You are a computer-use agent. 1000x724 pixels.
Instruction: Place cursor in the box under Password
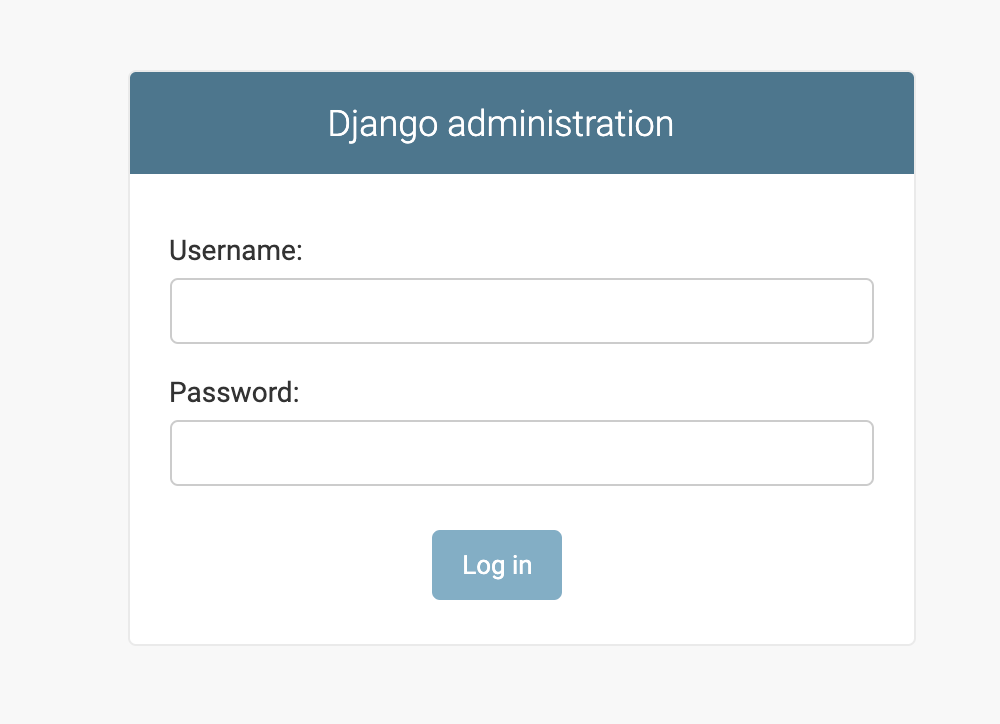pos(521,453)
